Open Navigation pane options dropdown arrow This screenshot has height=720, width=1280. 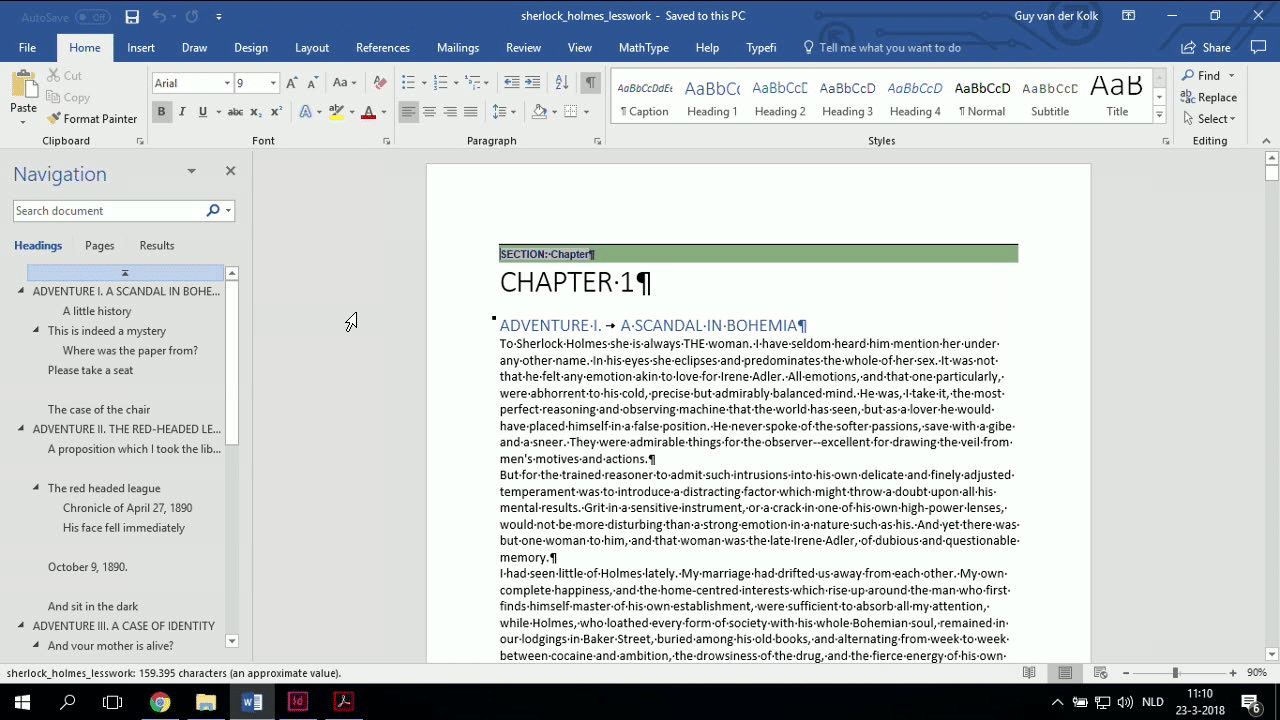pyautogui.click(x=191, y=171)
